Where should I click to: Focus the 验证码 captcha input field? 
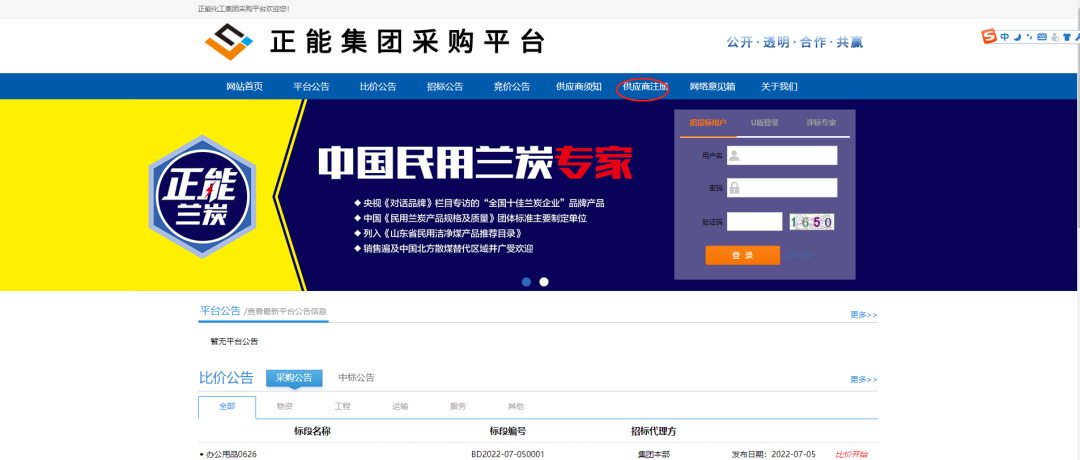click(x=754, y=221)
